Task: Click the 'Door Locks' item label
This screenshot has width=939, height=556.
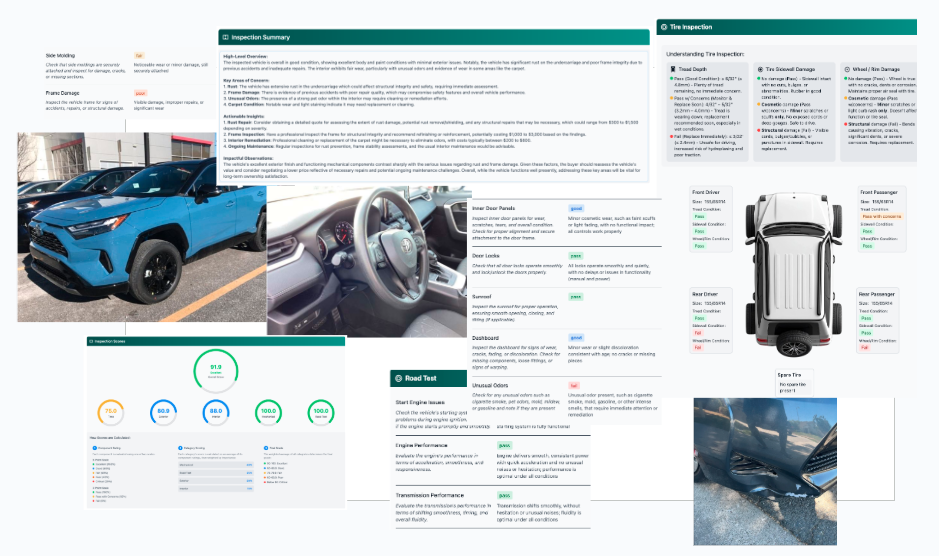Action: coord(486,255)
